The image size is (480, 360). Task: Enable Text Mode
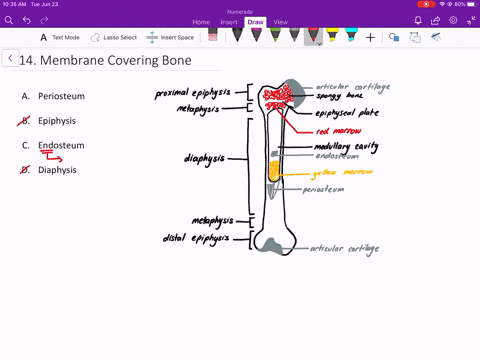pyautogui.click(x=60, y=38)
